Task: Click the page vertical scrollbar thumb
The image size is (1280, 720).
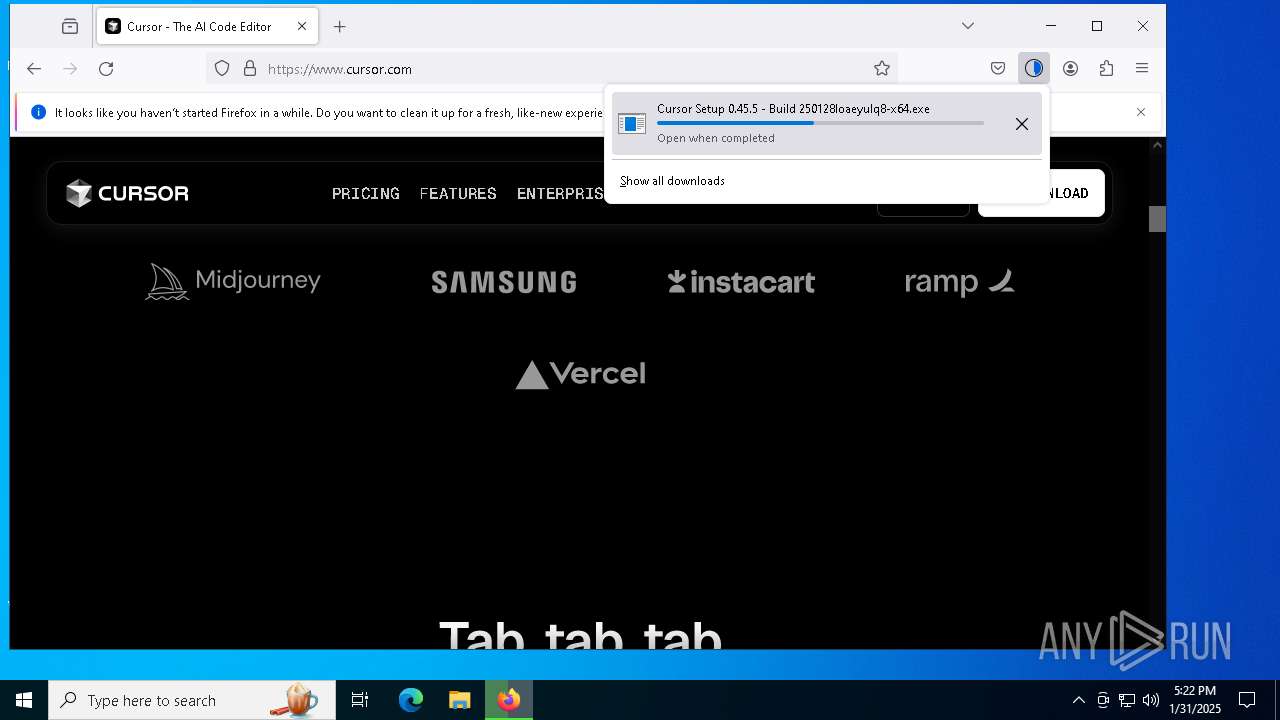Action: coord(1157,219)
